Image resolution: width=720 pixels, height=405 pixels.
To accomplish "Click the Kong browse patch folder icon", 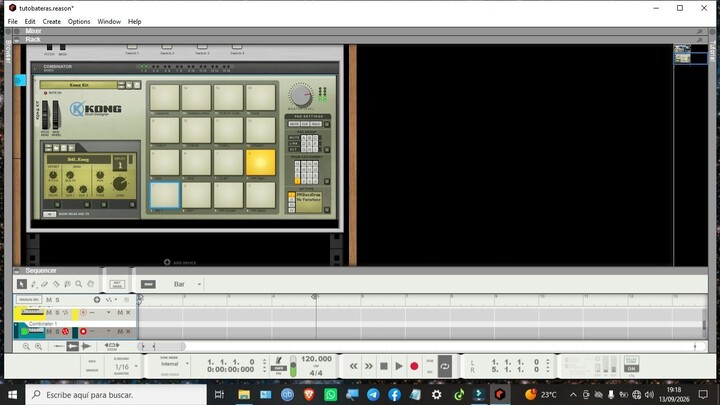I will tap(129, 85).
